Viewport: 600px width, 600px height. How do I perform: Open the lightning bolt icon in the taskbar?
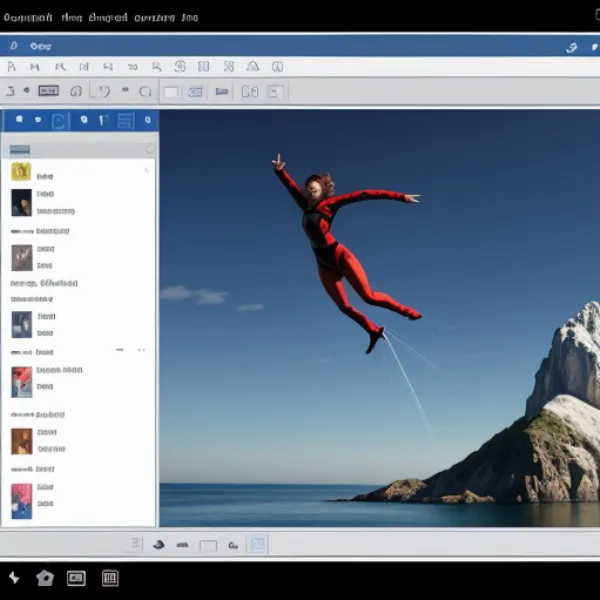(x=14, y=578)
